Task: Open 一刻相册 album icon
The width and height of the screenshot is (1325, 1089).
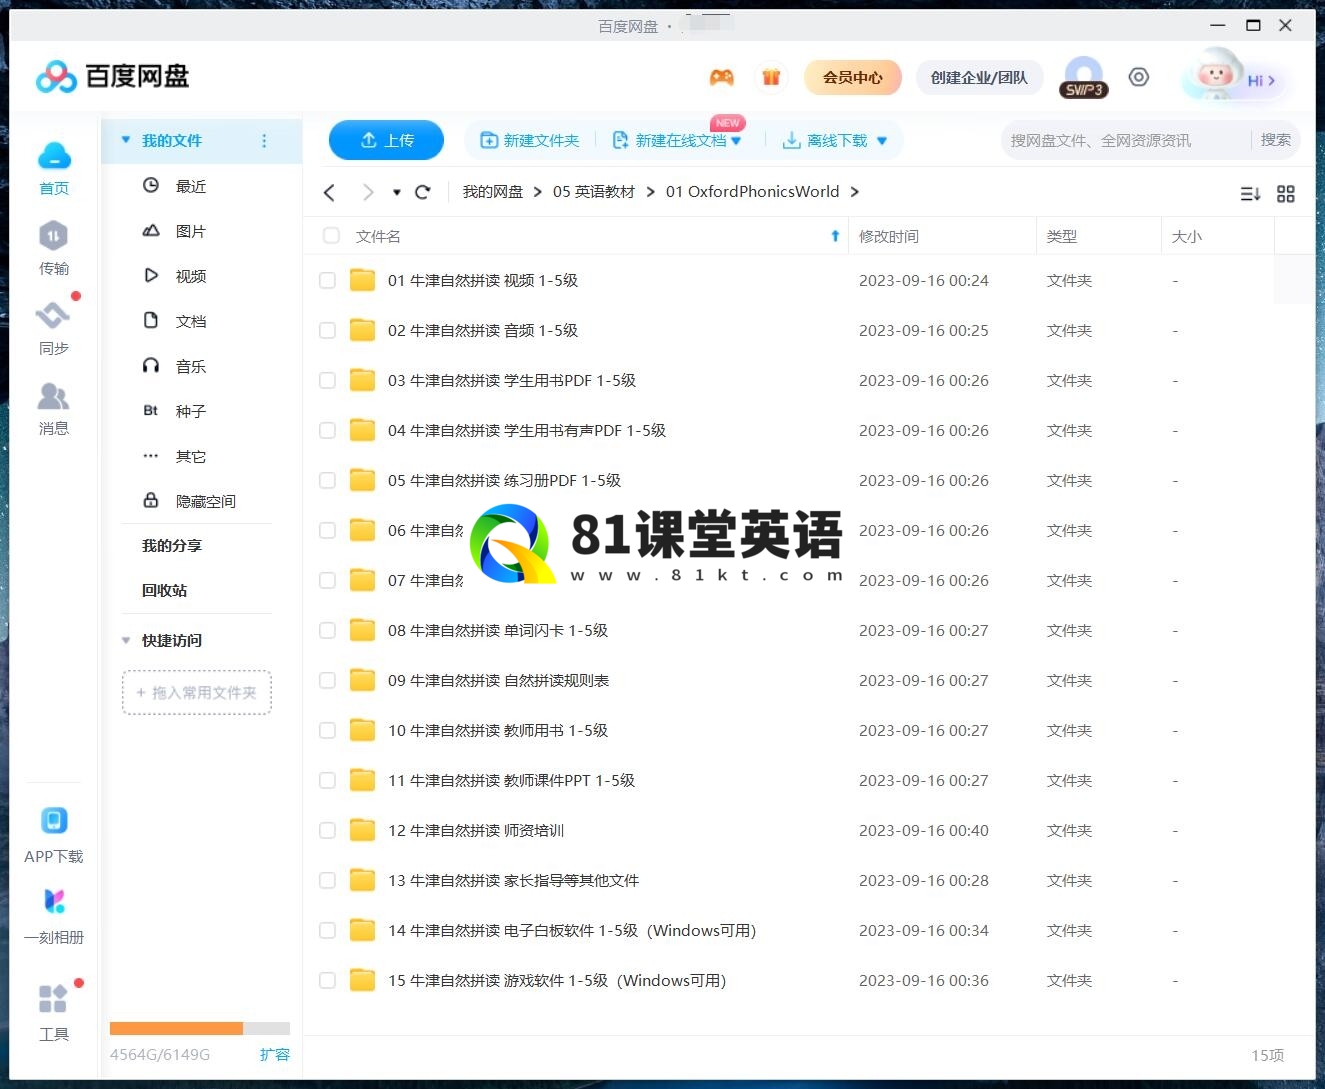Action: coord(54,901)
